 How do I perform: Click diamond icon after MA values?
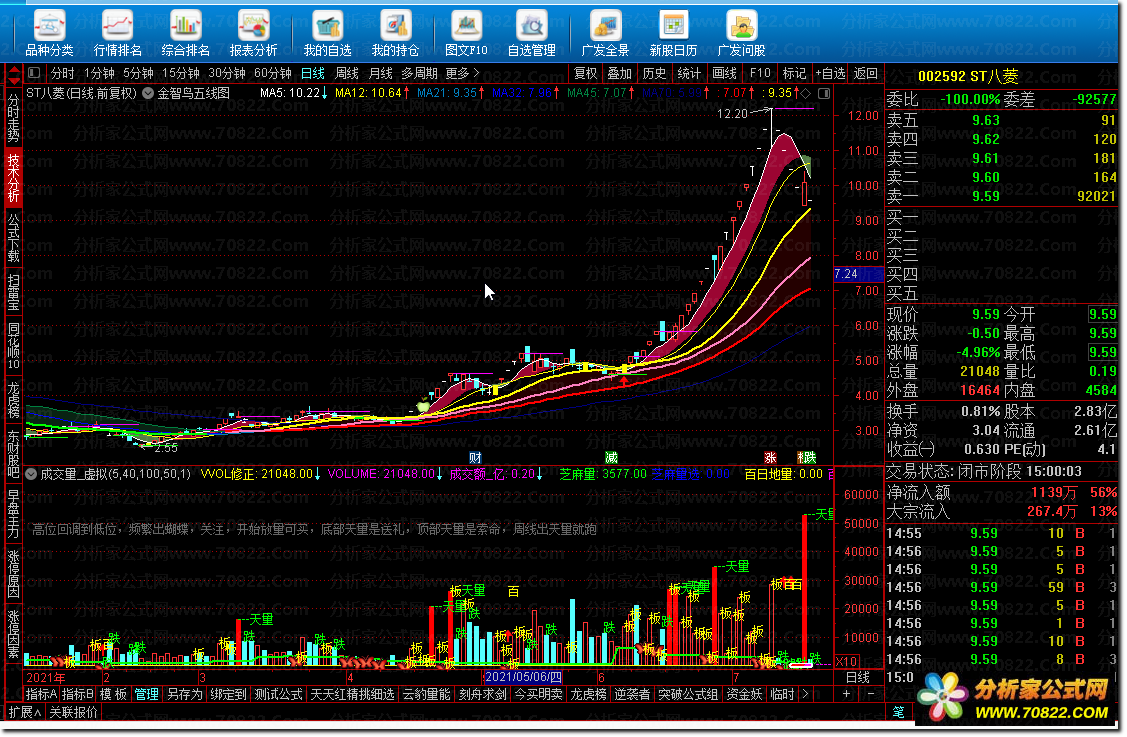click(806, 93)
